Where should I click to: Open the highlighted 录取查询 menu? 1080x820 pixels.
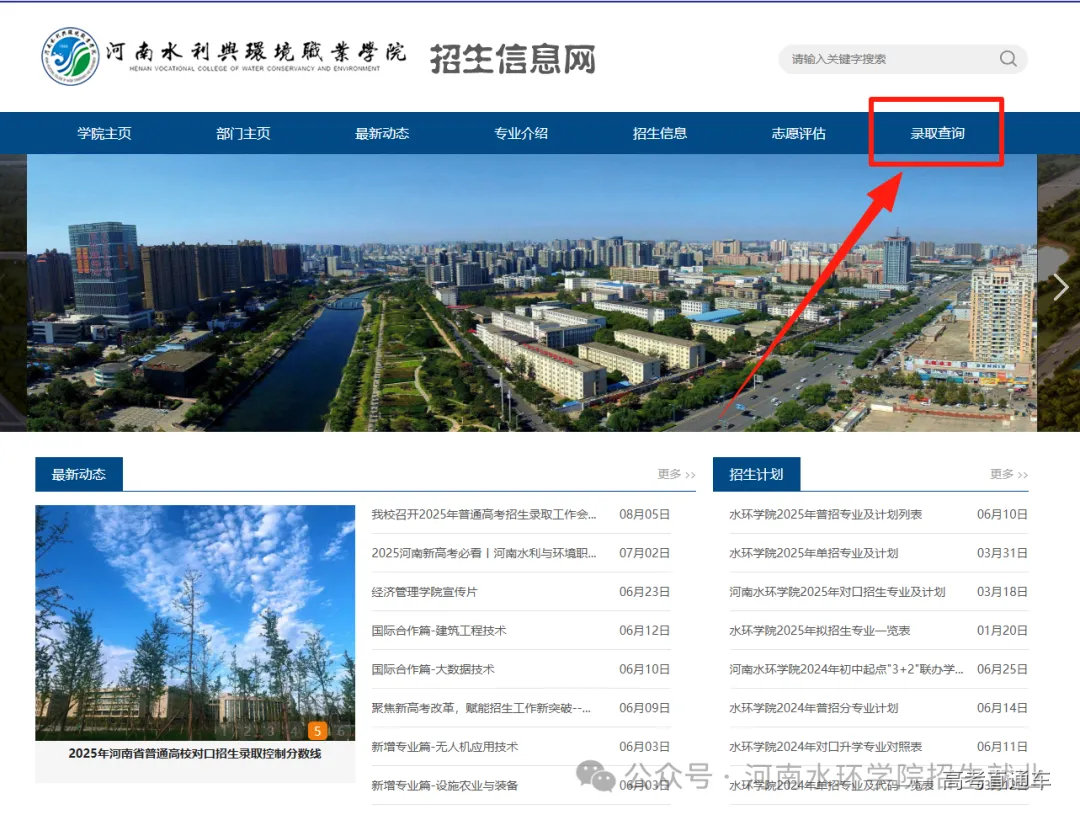[936, 133]
